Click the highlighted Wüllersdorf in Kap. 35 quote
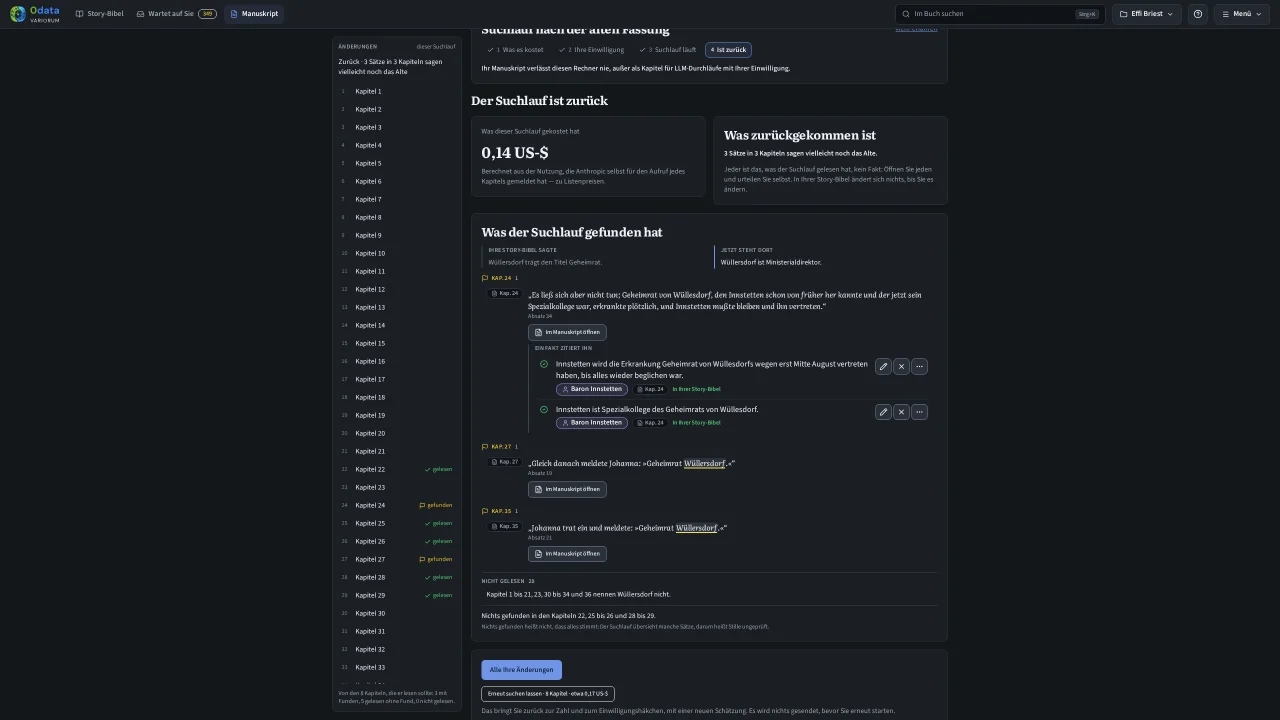This screenshot has height=720, width=1280. click(x=696, y=528)
